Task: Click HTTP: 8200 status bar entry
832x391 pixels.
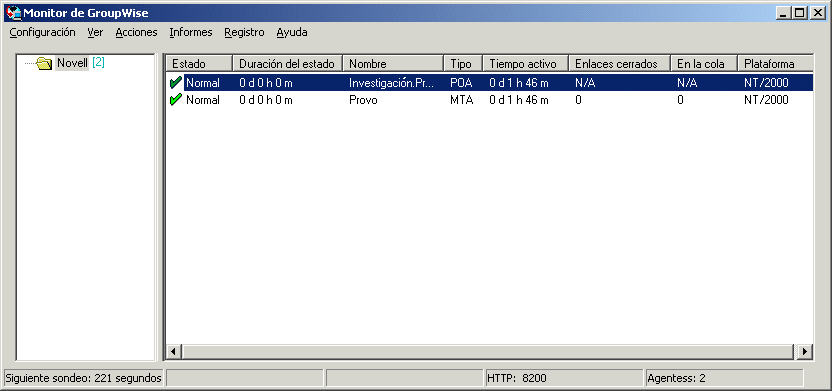Action: pyautogui.click(x=564, y=378)
